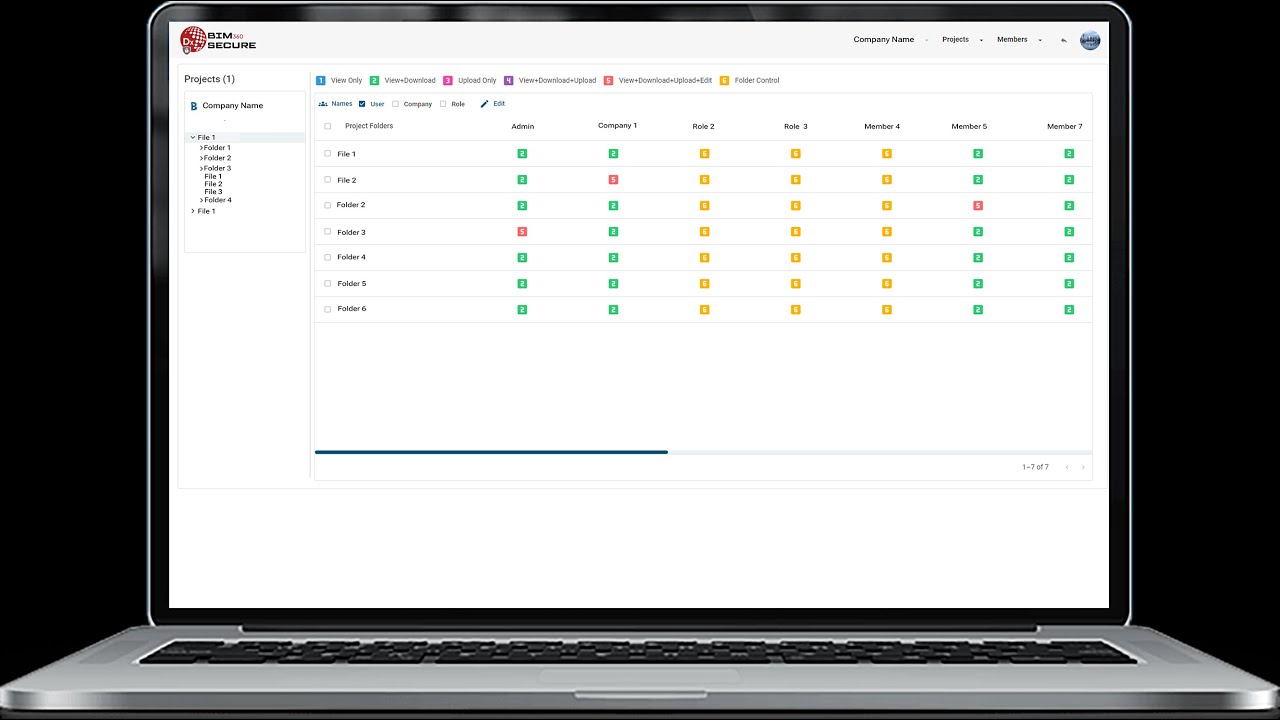Click red Company 1 badge for File 2
Screen dimensions: 1280x720
pos(613,180)
